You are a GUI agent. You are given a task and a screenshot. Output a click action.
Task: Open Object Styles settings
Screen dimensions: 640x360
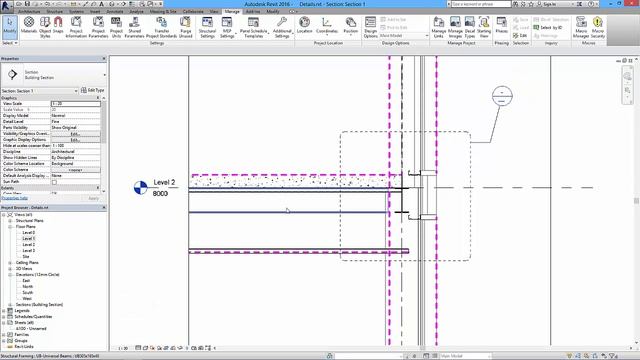coord(45,27)
